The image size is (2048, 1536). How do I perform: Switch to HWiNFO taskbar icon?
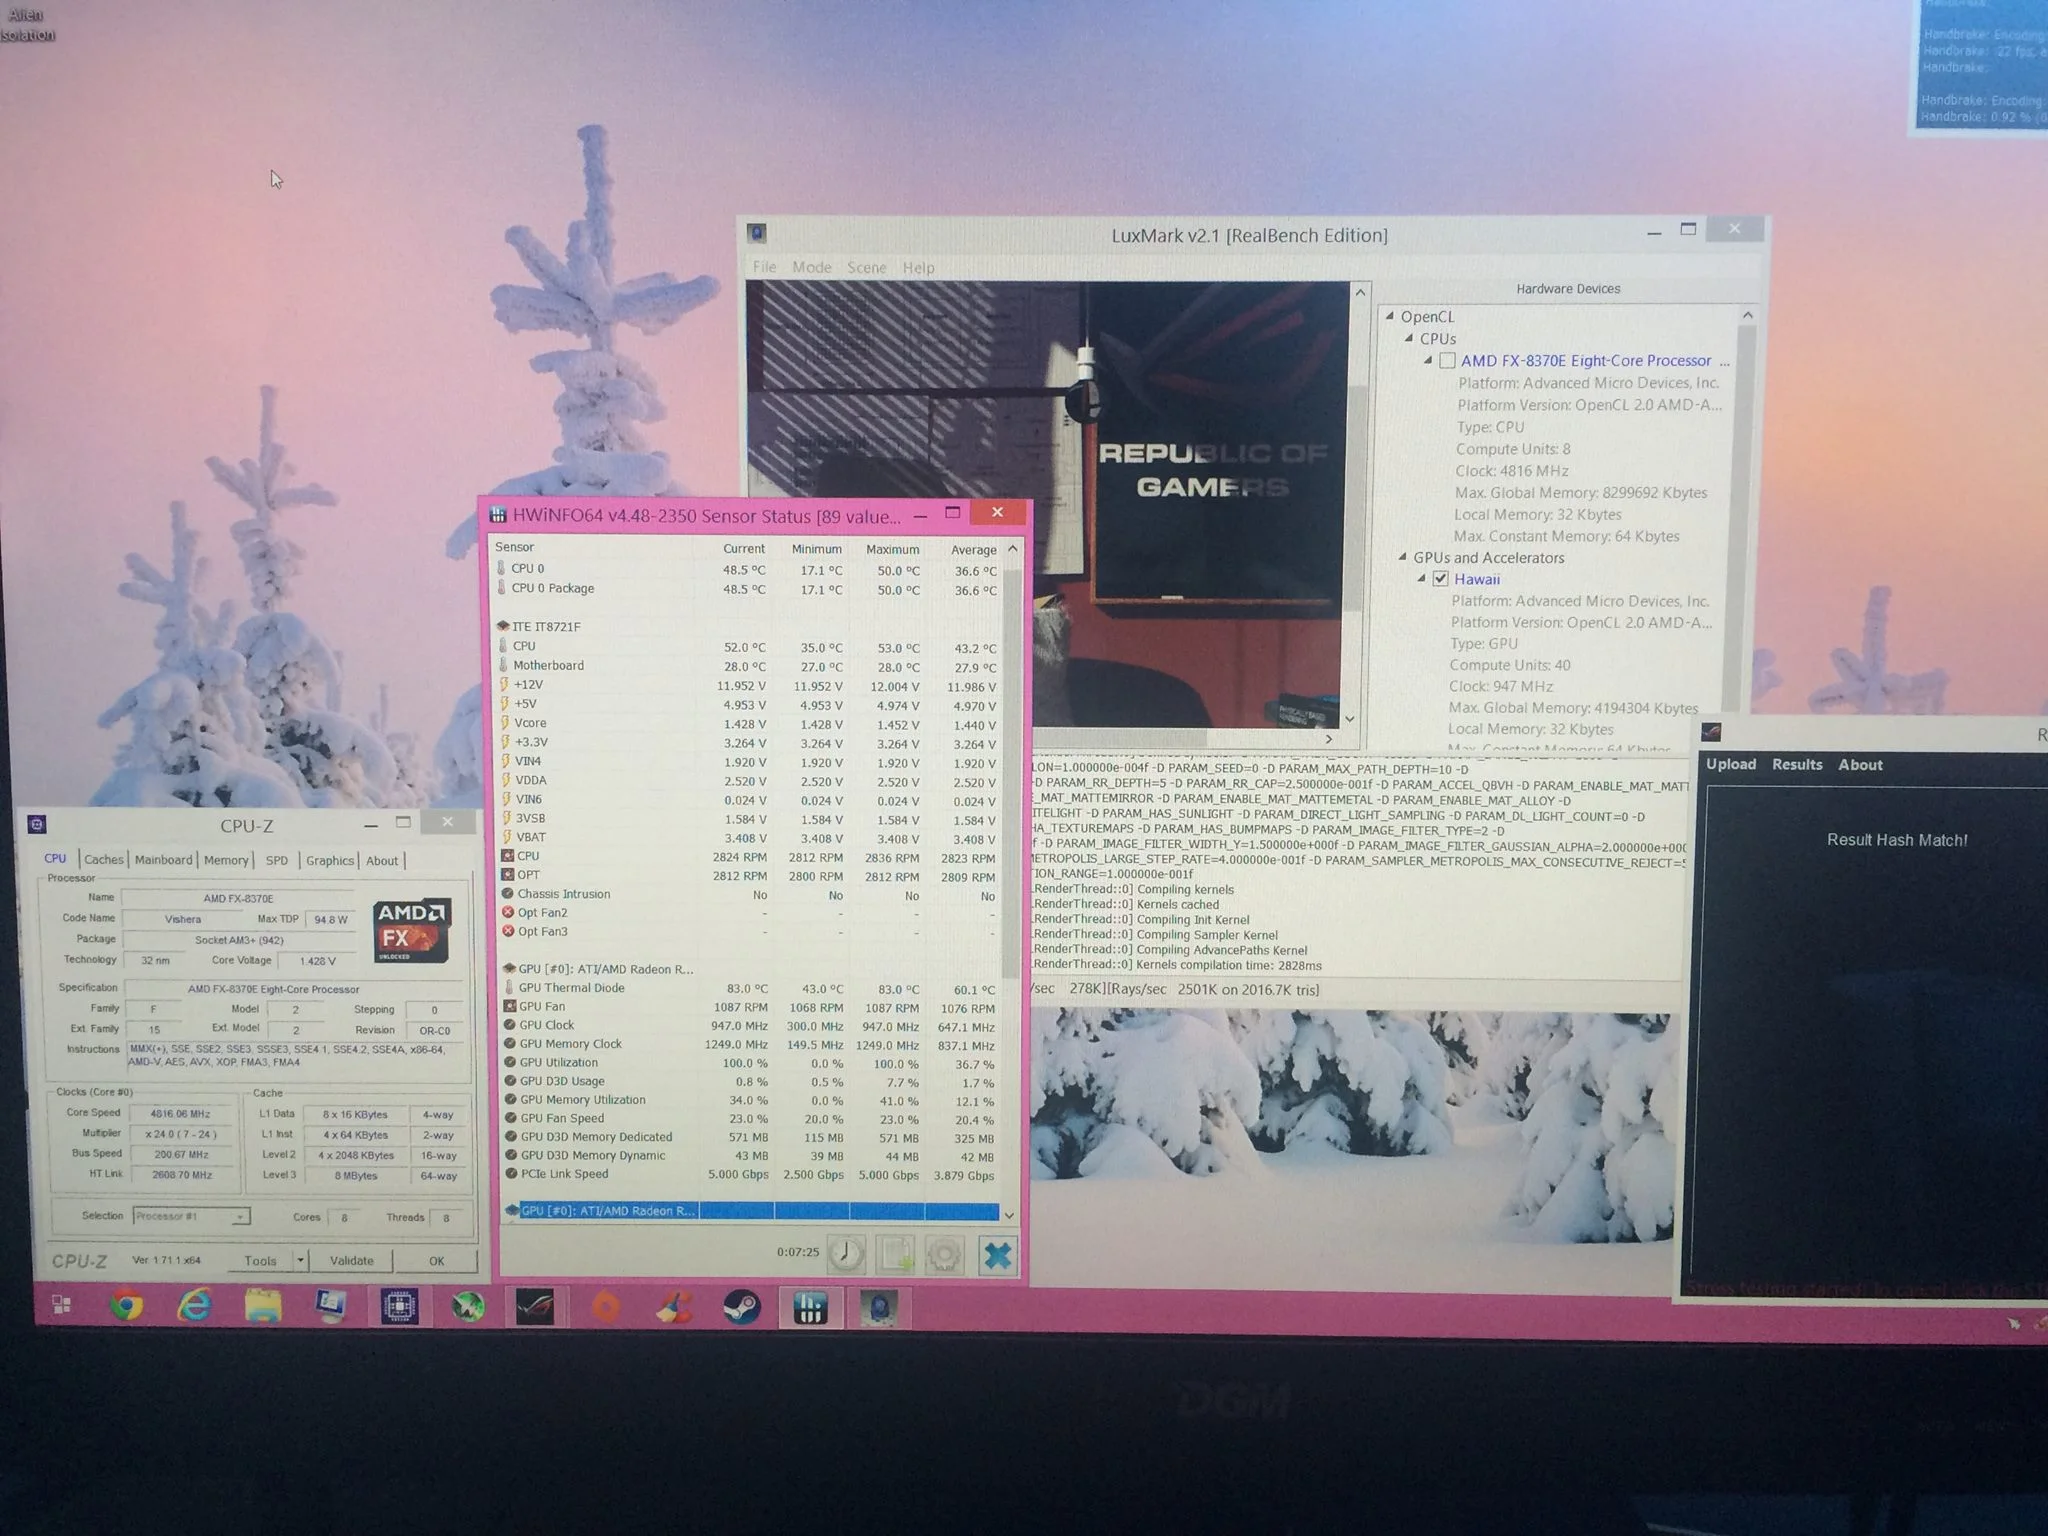[810, 1308]
